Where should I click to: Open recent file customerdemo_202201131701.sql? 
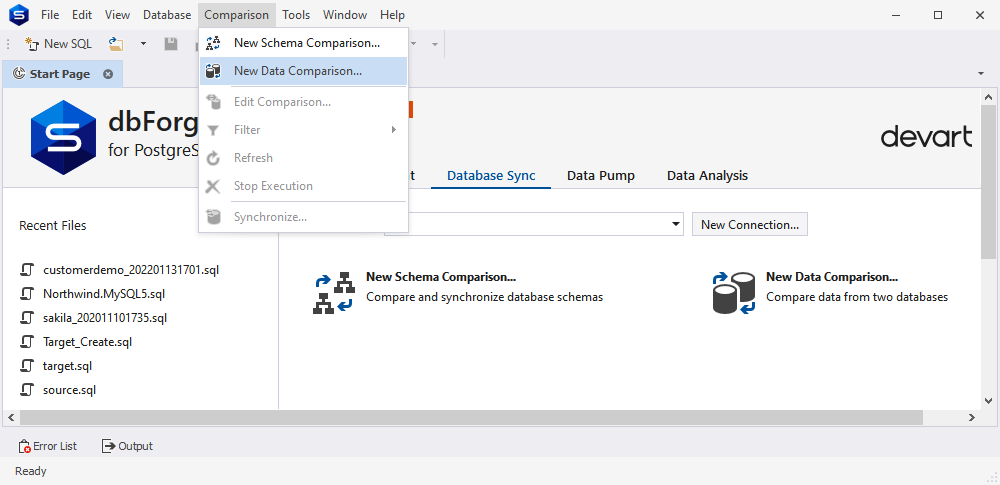pos(131,269)
